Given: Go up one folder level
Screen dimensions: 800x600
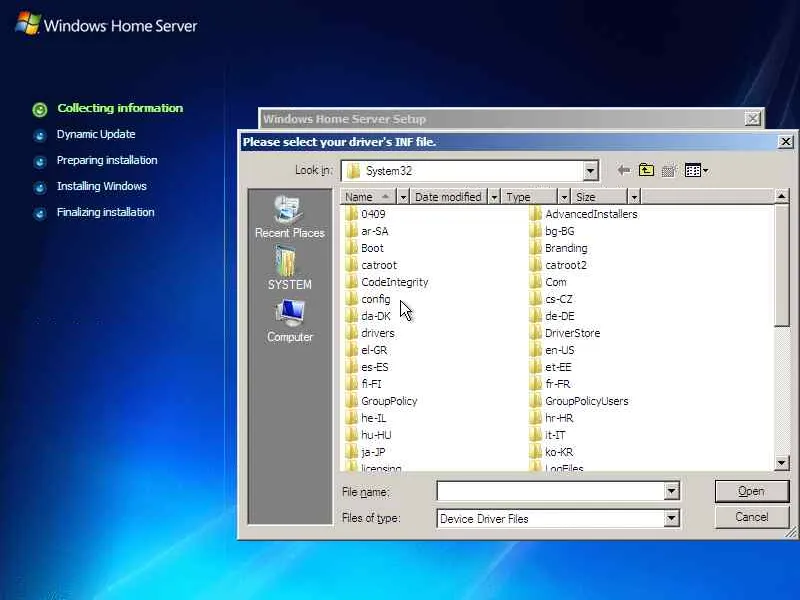Looking at the screenshot, I should tap(646, 170).
